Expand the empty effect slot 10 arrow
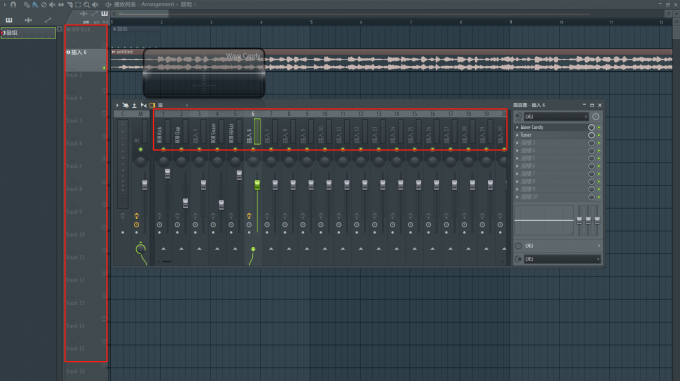The width and height of the screenshot is (680, 381). click(517, 197)
